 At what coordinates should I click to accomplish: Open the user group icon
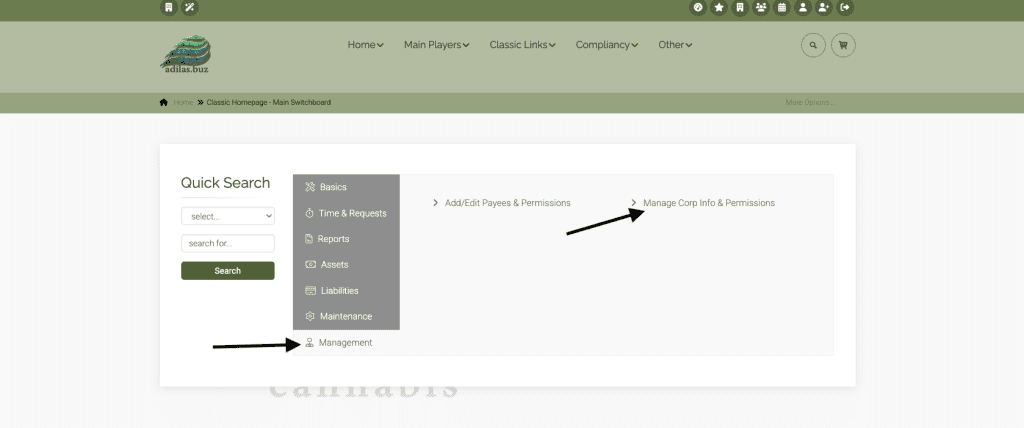[761, 8]
